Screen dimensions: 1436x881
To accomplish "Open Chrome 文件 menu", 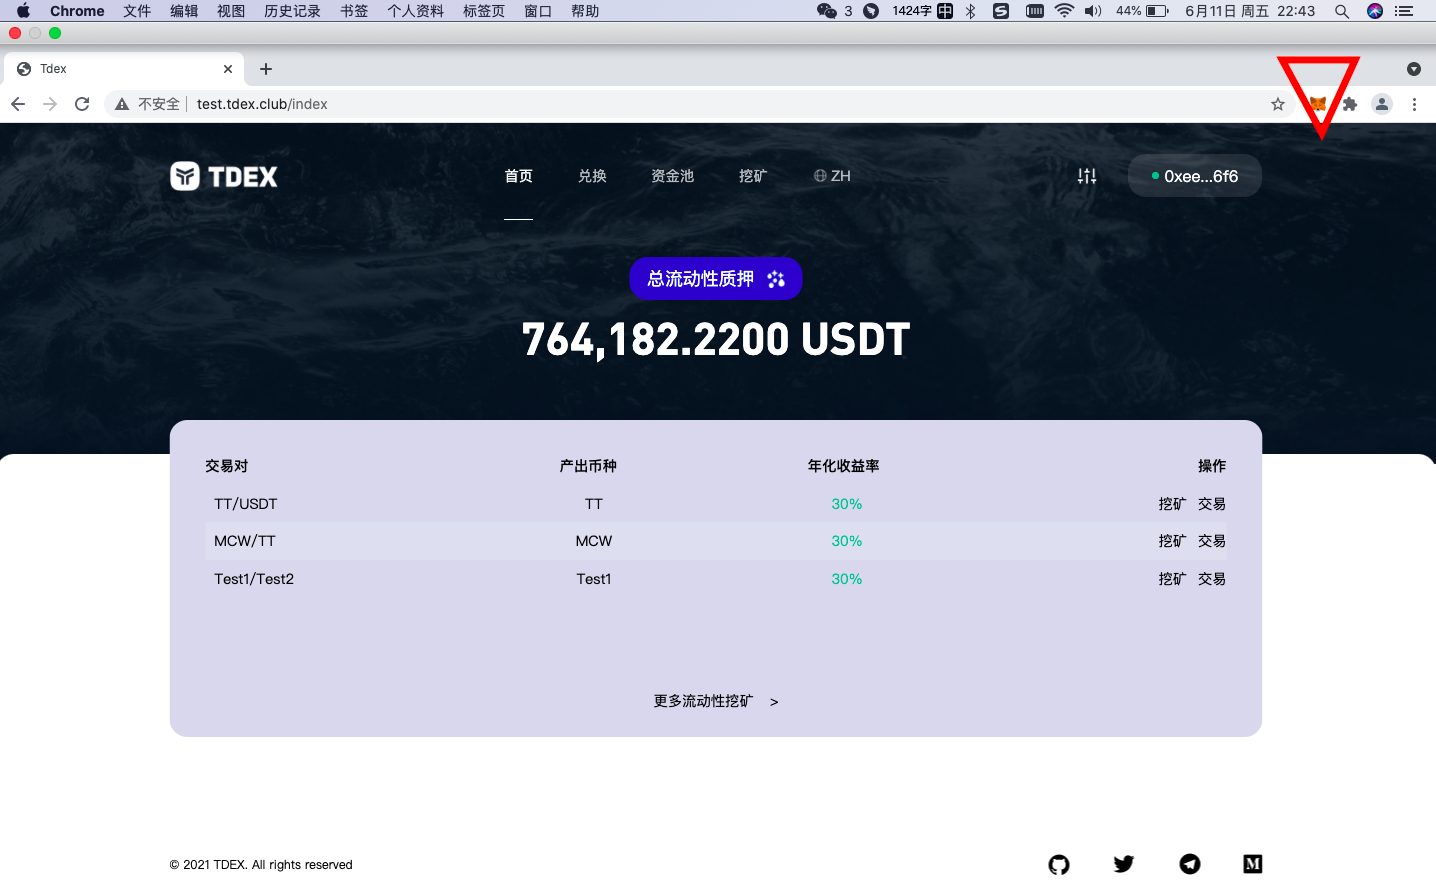I will 137,11.
